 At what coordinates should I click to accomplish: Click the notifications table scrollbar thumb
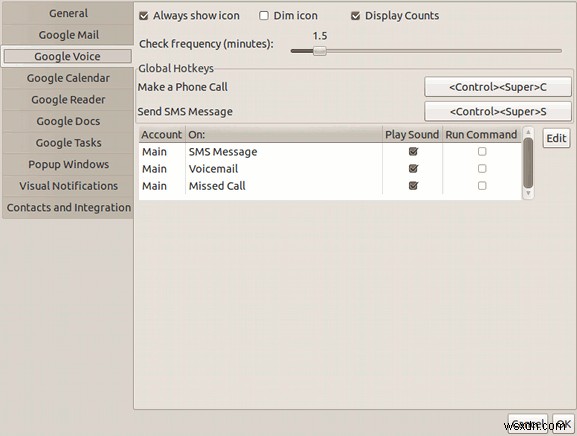(528, 163)
